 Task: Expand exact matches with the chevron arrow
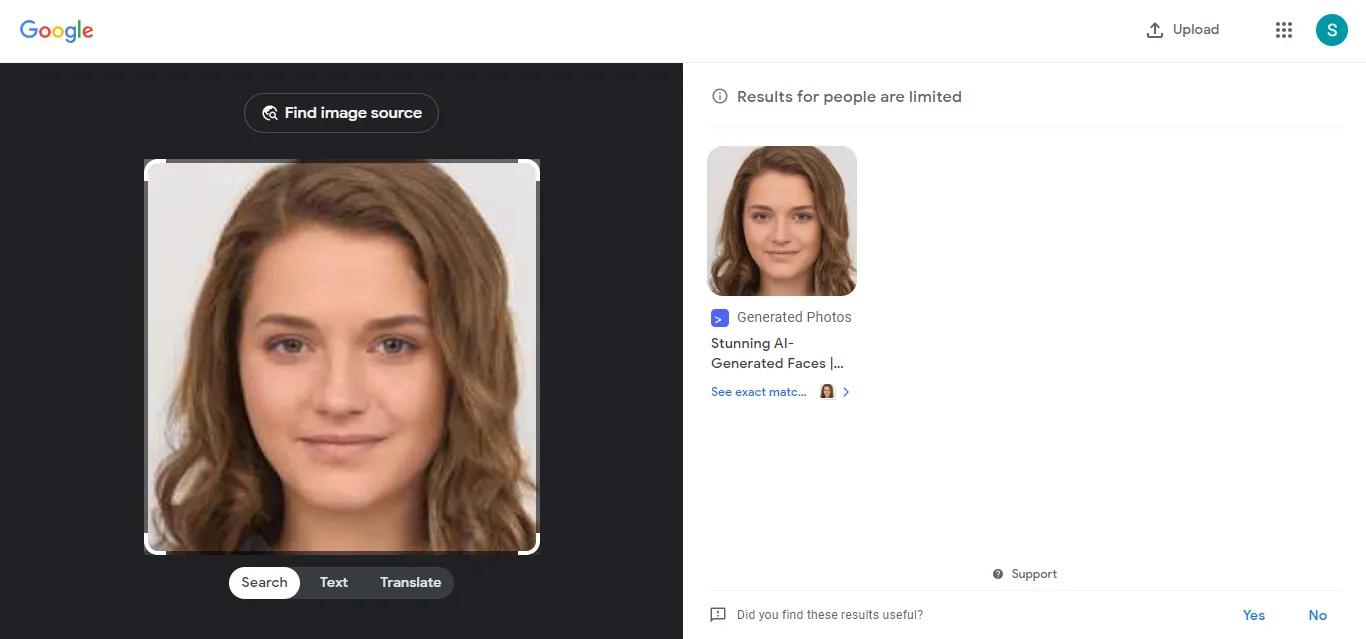[x=846, y=391]
